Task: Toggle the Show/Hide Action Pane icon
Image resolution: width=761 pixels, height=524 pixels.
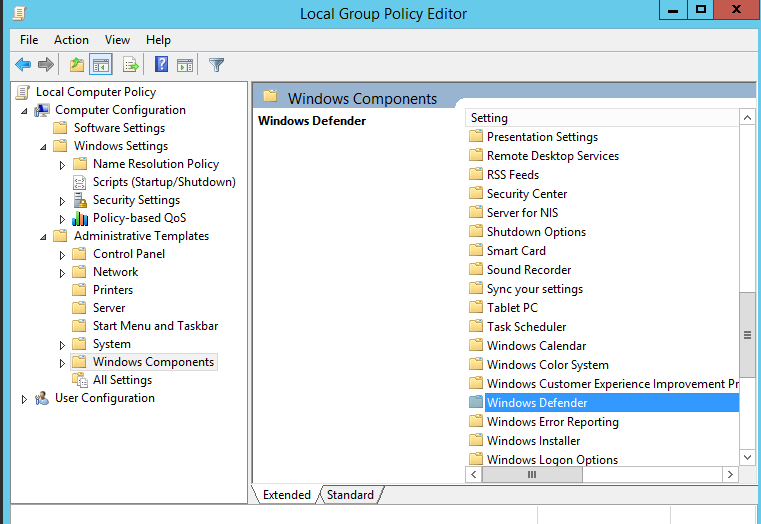Action: point(185,65)
